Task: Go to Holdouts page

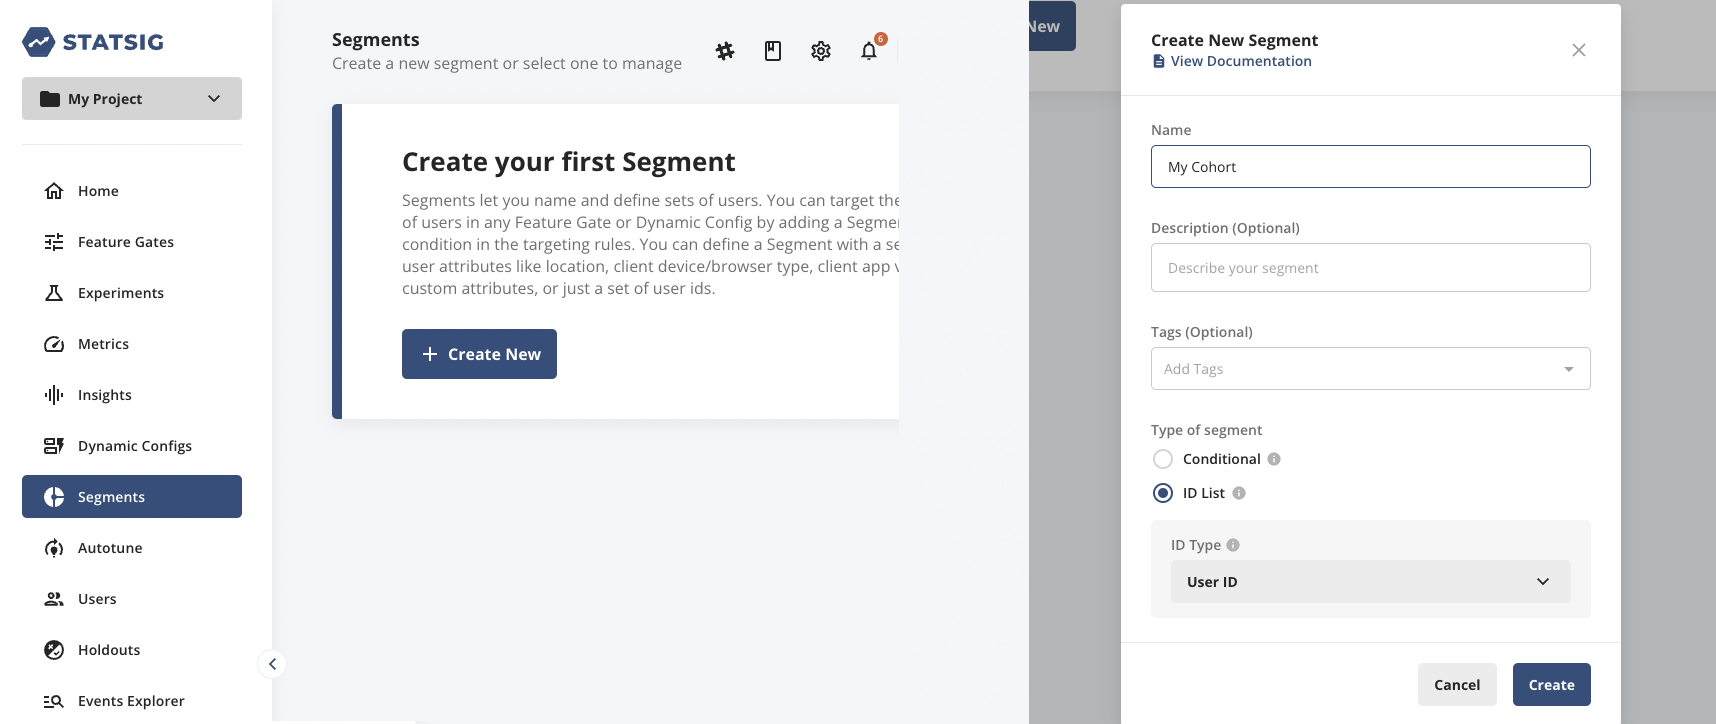Action: [132, 650]
